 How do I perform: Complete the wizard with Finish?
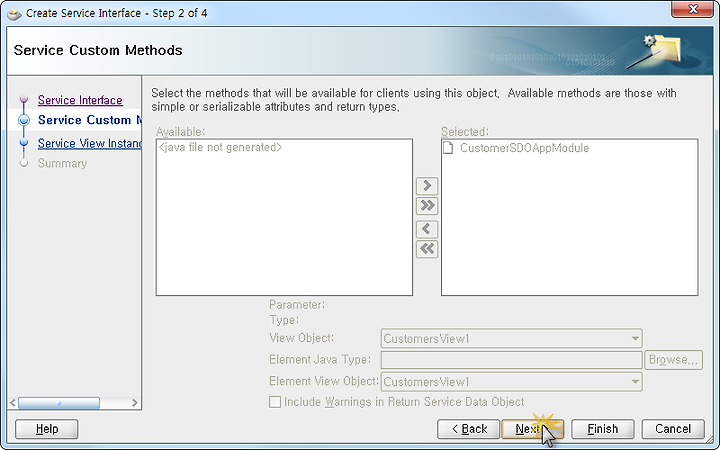coord(602,429)
